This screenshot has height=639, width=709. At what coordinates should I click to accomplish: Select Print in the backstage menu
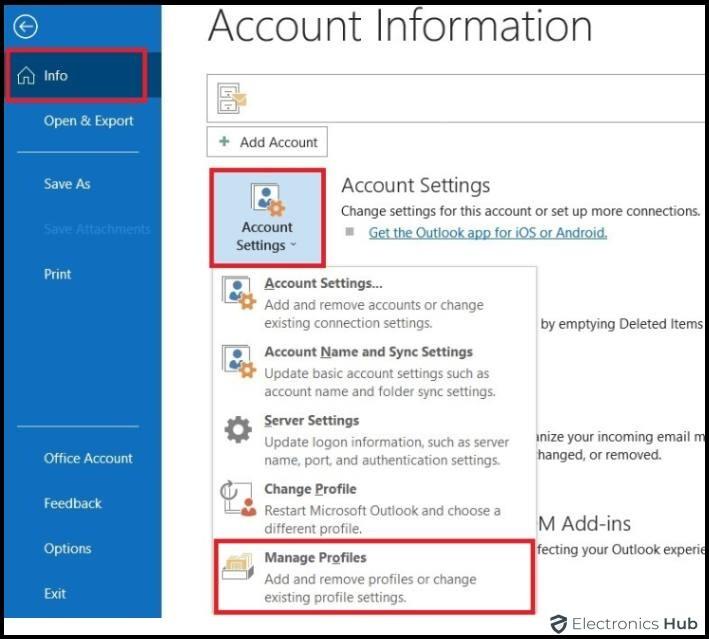[58, 274]
